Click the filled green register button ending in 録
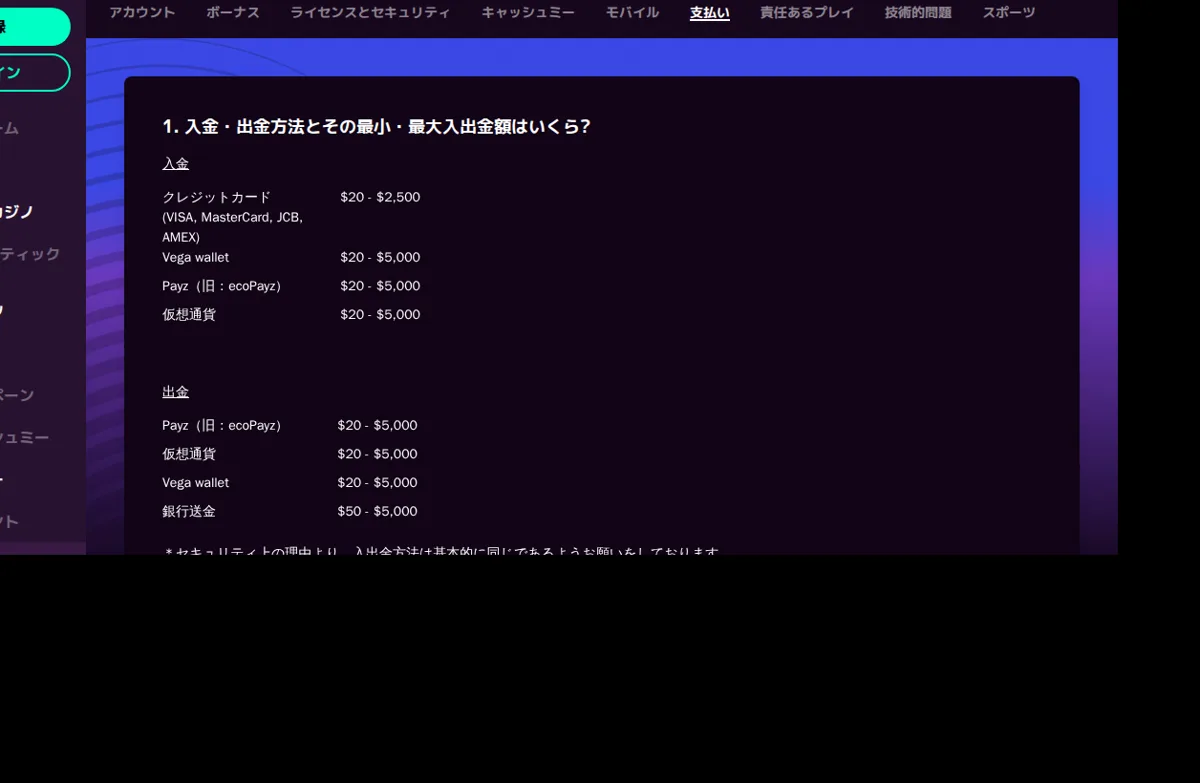This screenshot has height=783, width=1200. (34, 27)
